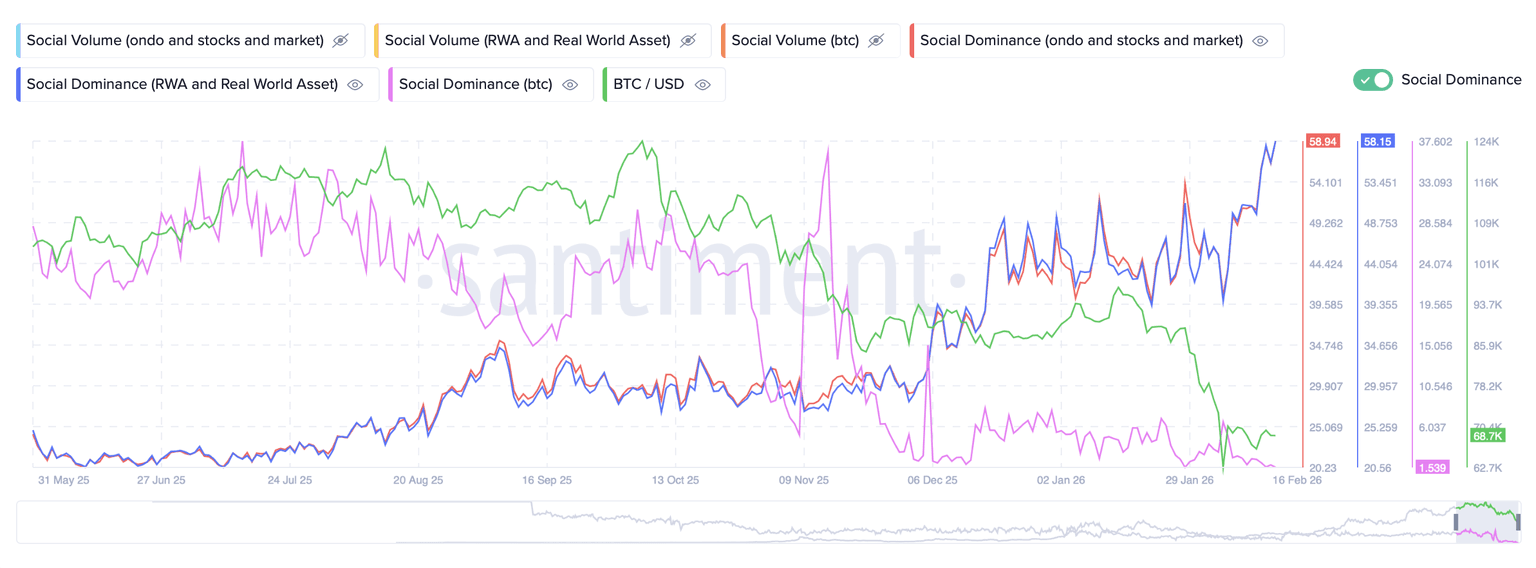Viewport: 1536px width, 568px height.
Task: Click the pink 1.539 axis value badge
Action: (x=1432, y=468)
